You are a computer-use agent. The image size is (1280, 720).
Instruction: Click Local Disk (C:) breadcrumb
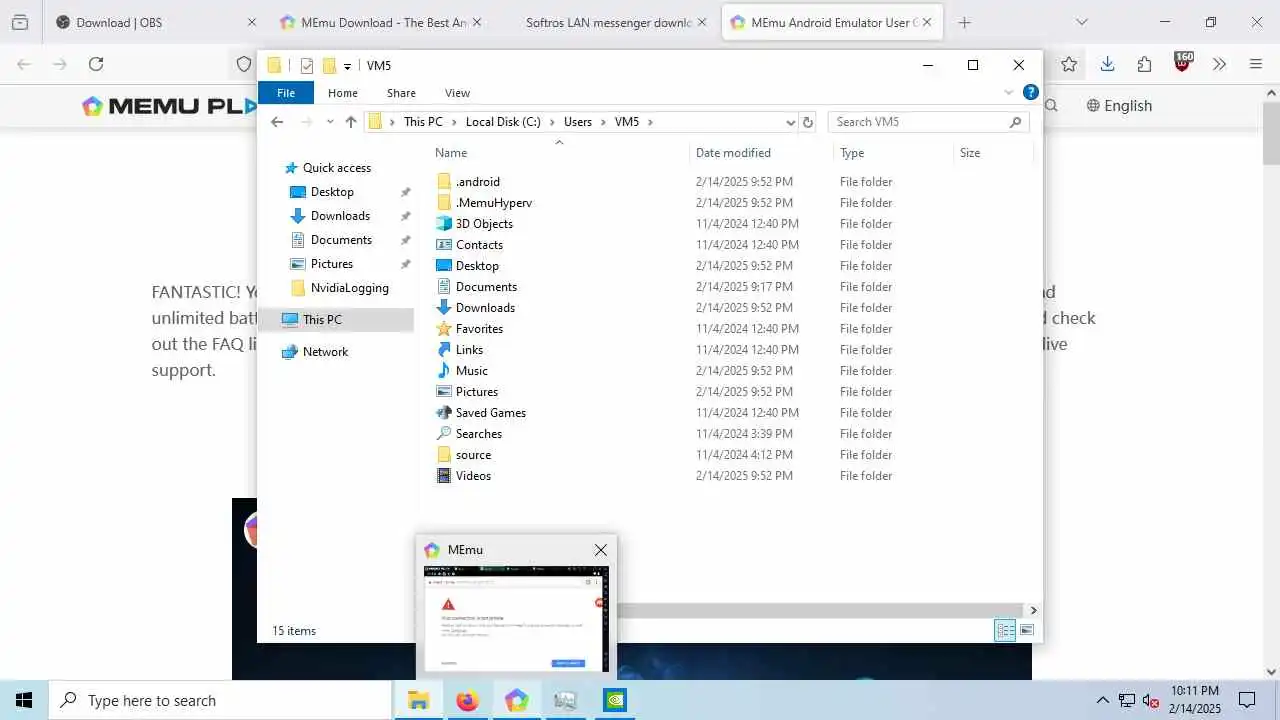[x=502, y=122]
